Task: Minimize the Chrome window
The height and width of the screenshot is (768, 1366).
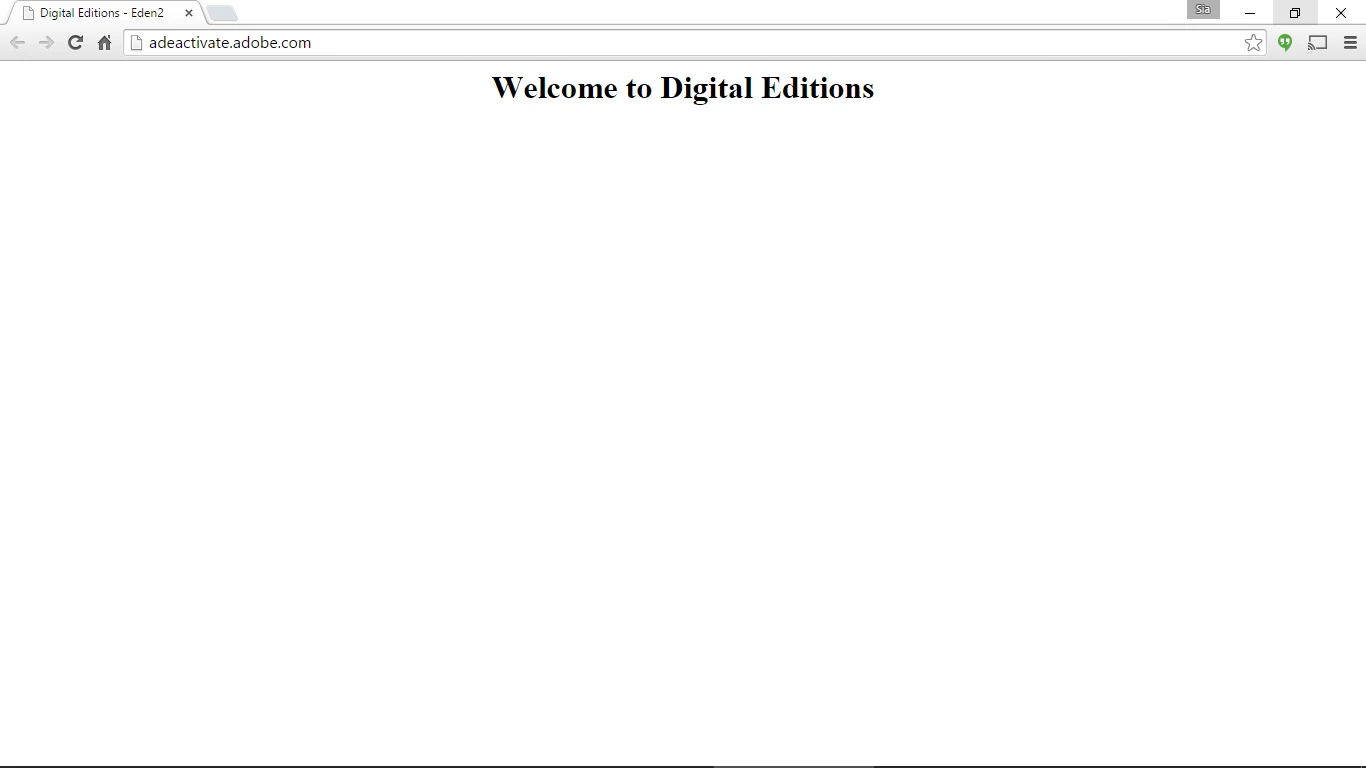Action: (1250, 13)
